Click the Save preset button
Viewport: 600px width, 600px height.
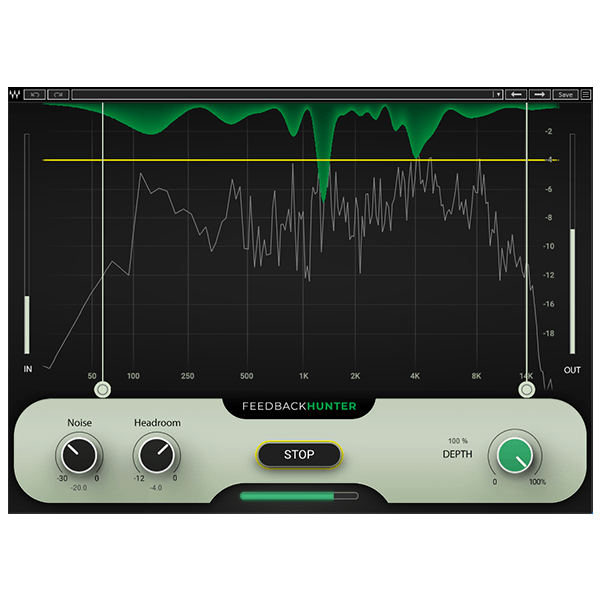[x=566, y=94]
